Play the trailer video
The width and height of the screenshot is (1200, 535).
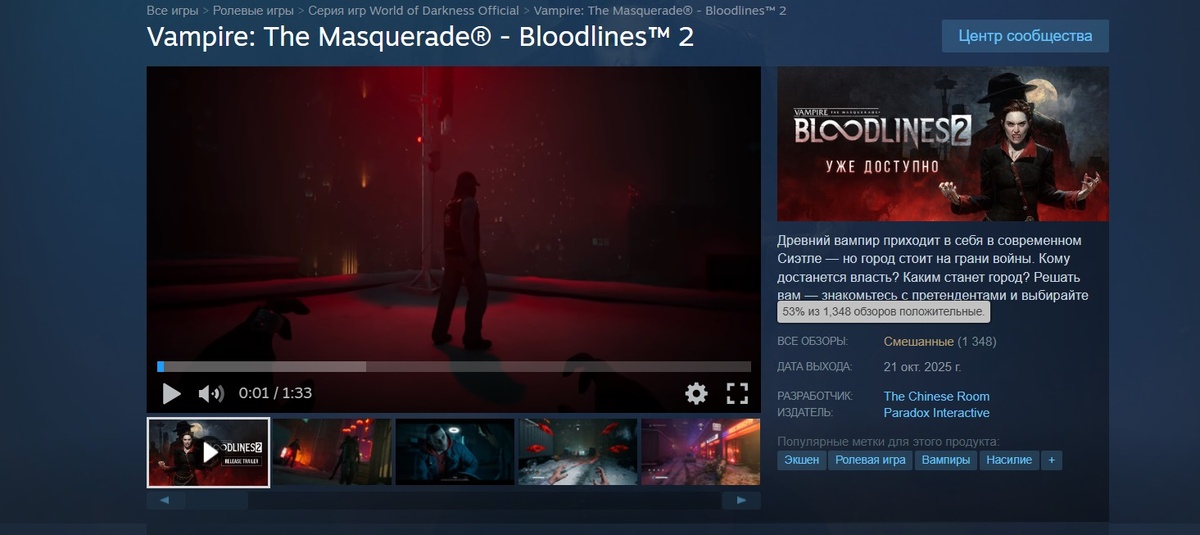click(x=171, y=393)
